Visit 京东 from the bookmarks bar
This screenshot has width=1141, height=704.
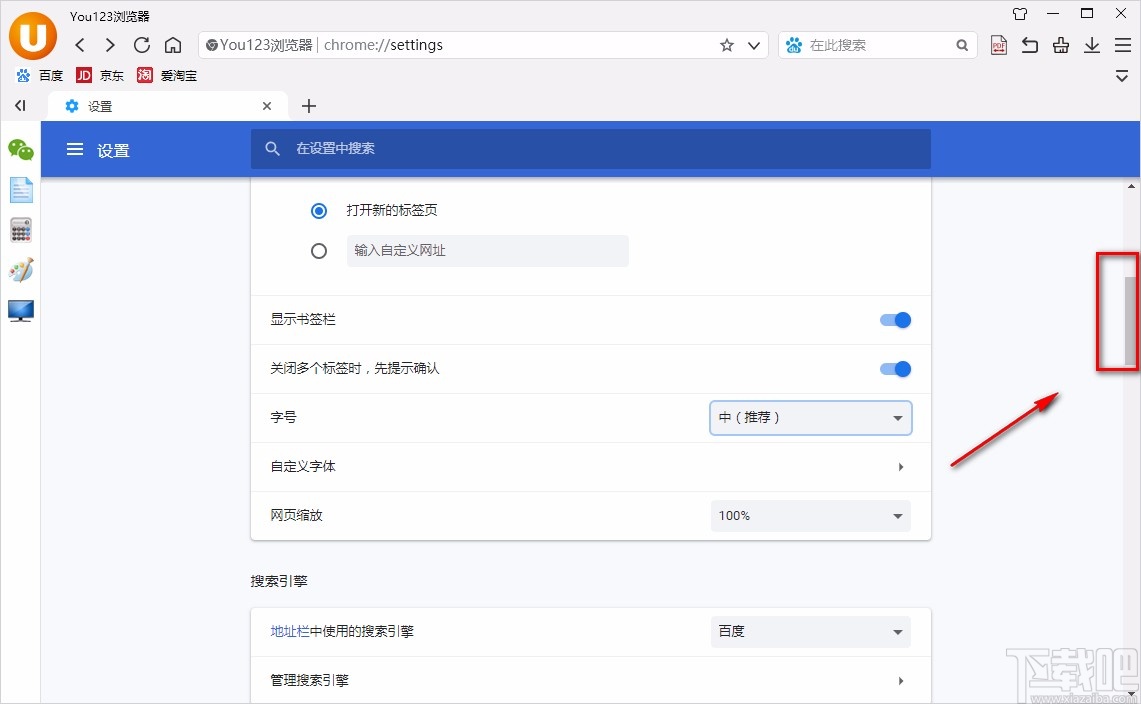[103, 75]
